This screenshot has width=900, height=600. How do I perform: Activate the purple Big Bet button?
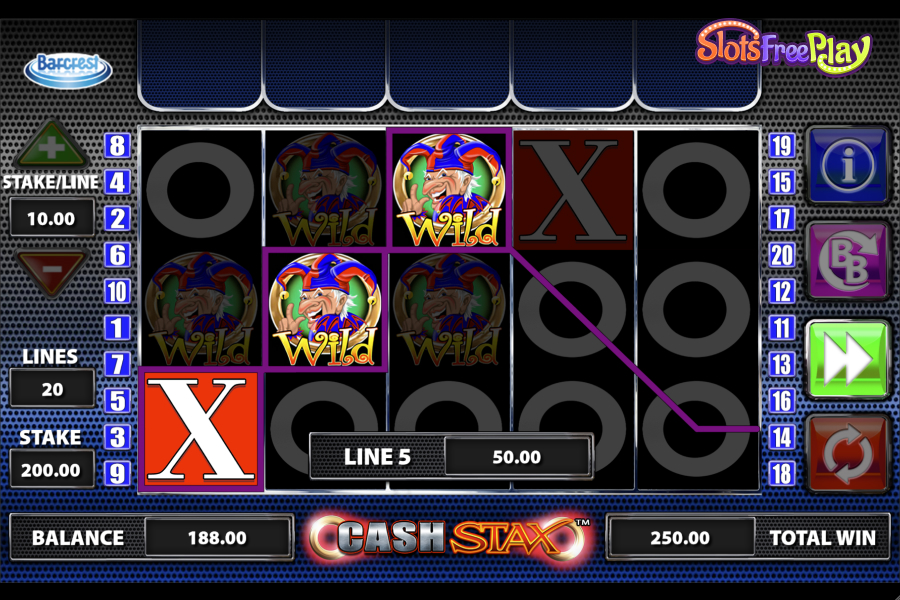point(848,261)
